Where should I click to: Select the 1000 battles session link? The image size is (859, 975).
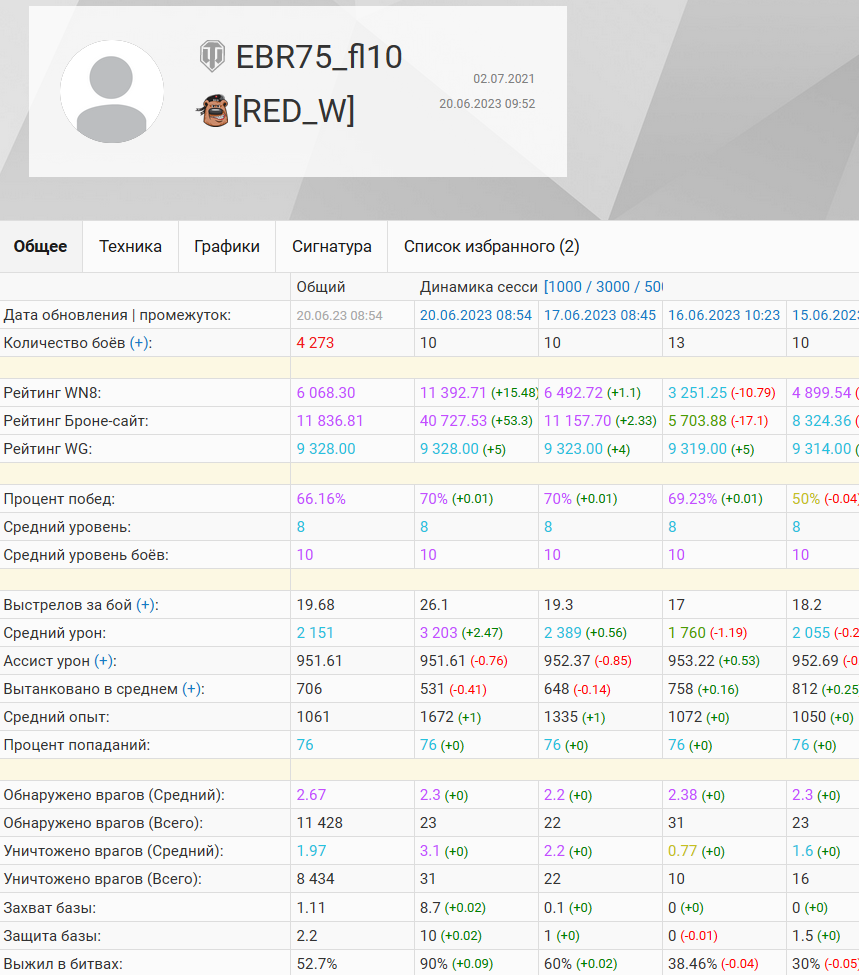(x=568, y=287)
